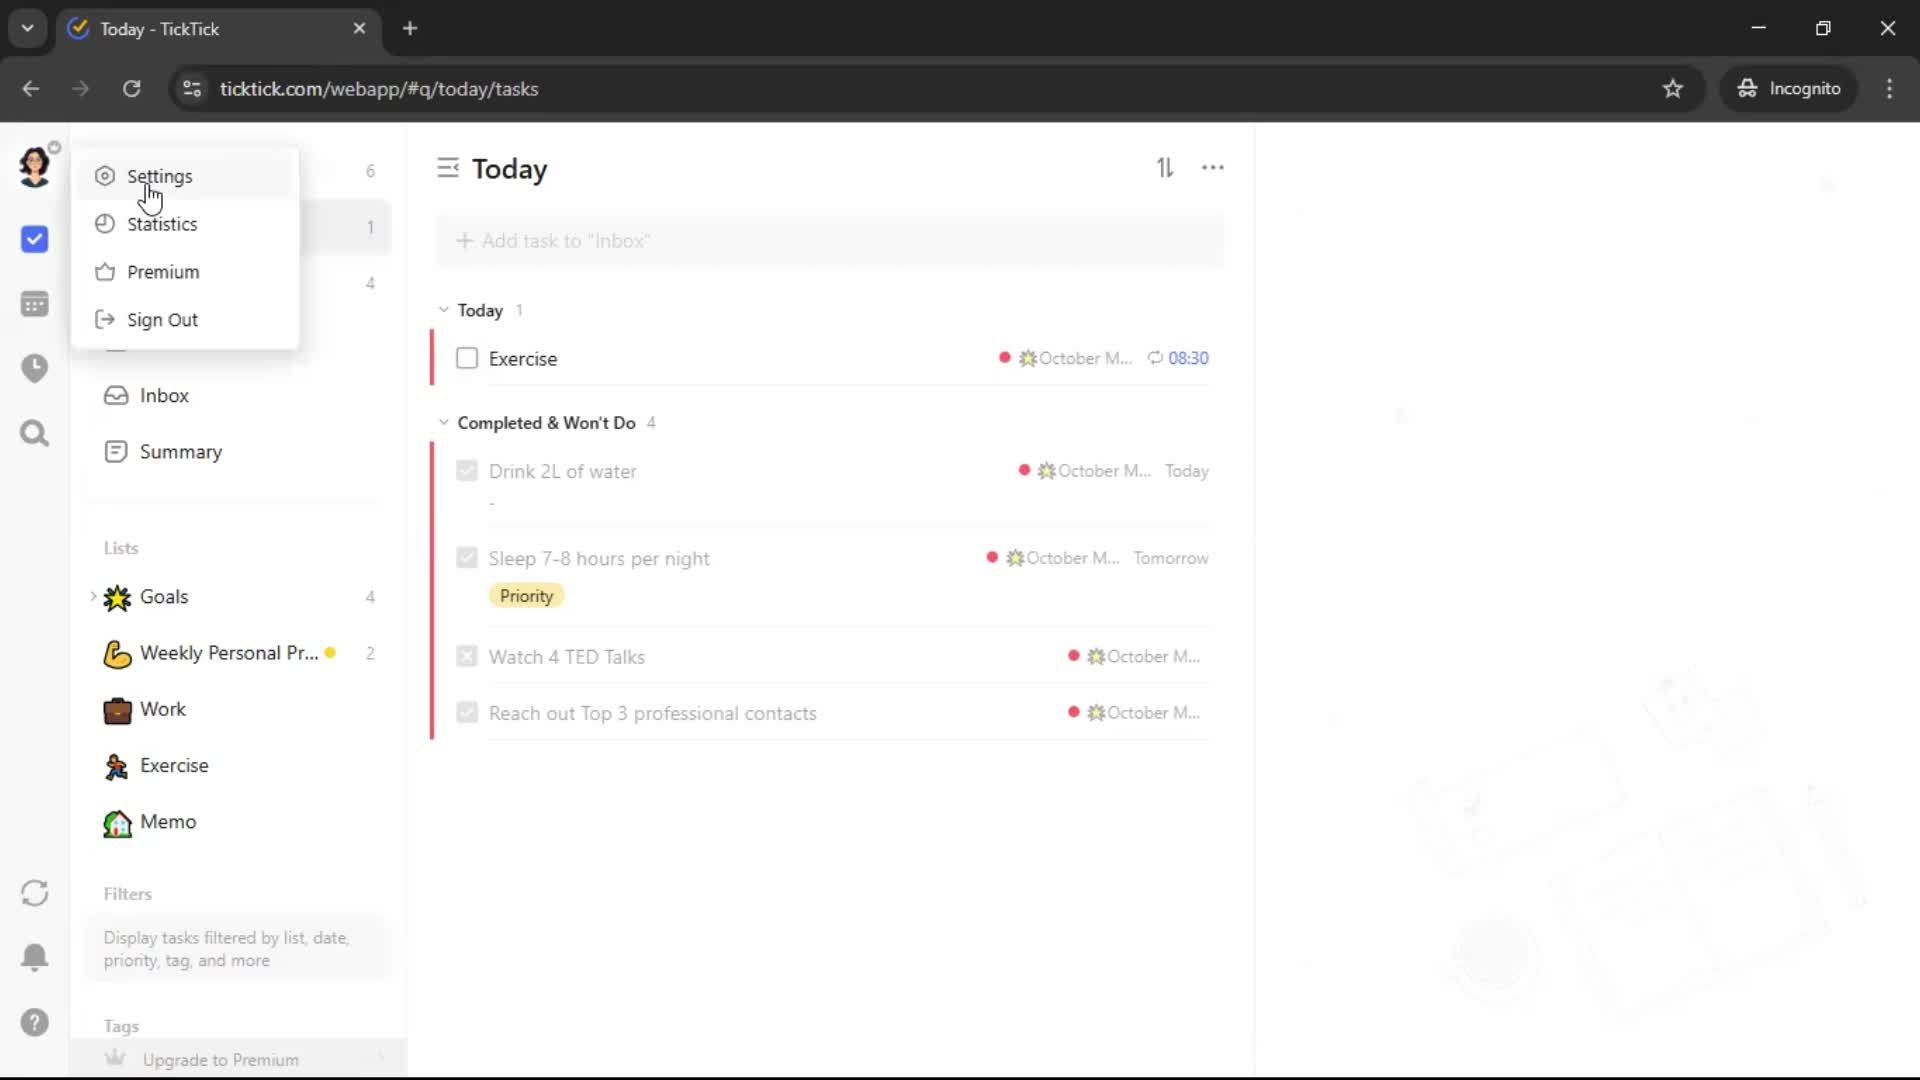
Task: Expand the Goals list folder
Action: click(94, 597)
